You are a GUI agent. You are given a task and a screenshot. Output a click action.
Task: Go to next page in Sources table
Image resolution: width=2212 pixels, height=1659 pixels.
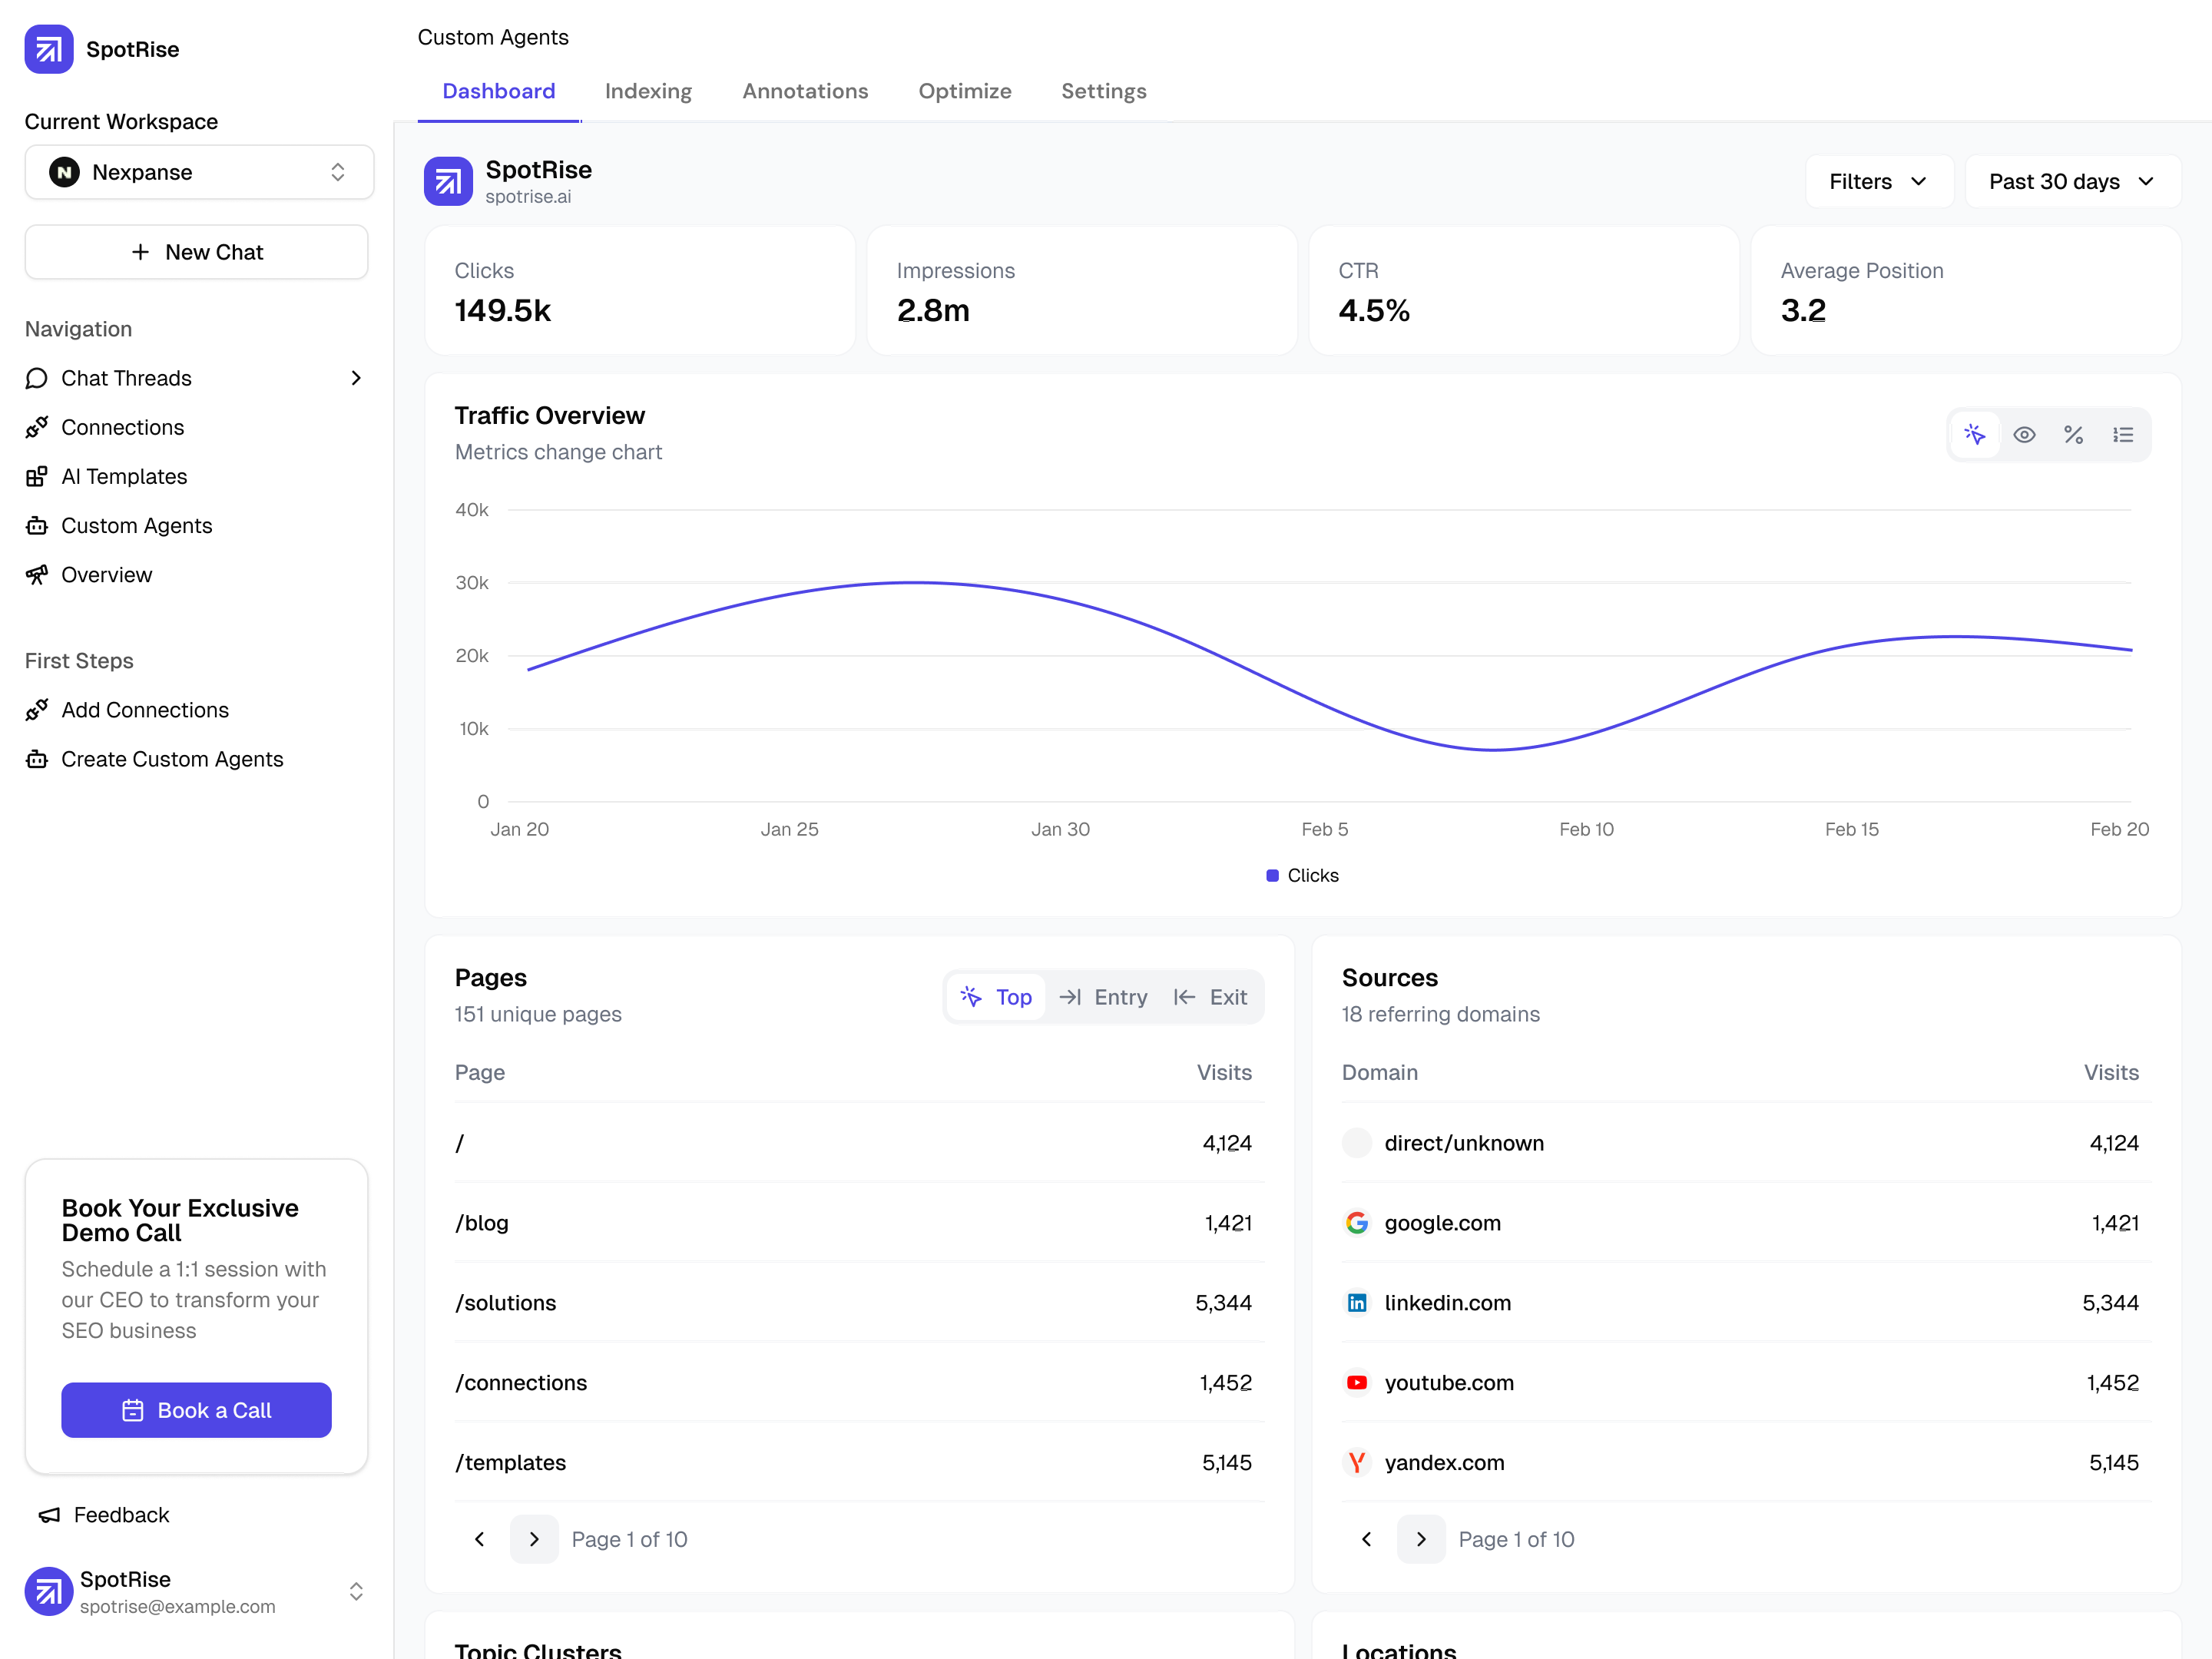(x=1421, y=1539)
